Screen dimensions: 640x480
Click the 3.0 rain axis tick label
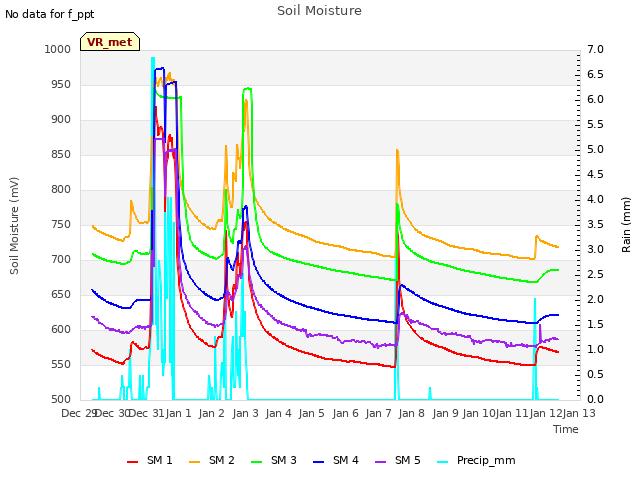(595, 249)
